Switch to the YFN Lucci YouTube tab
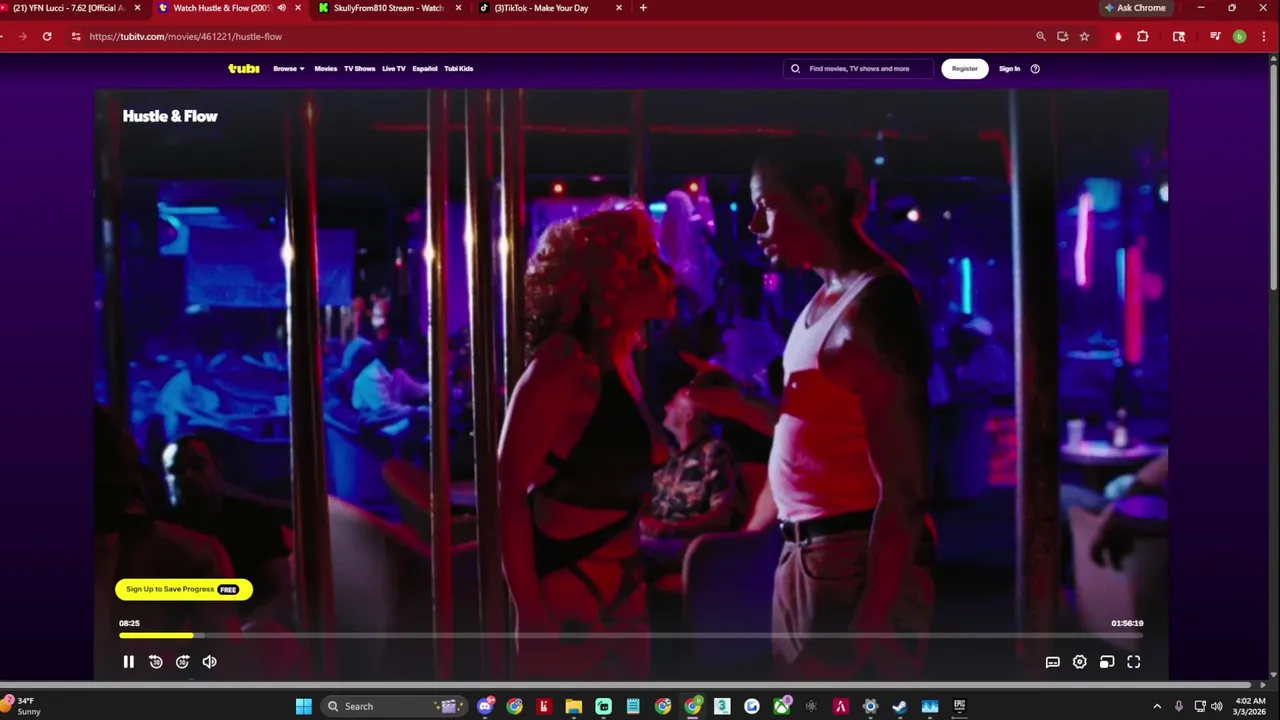 tap(68, 8)
